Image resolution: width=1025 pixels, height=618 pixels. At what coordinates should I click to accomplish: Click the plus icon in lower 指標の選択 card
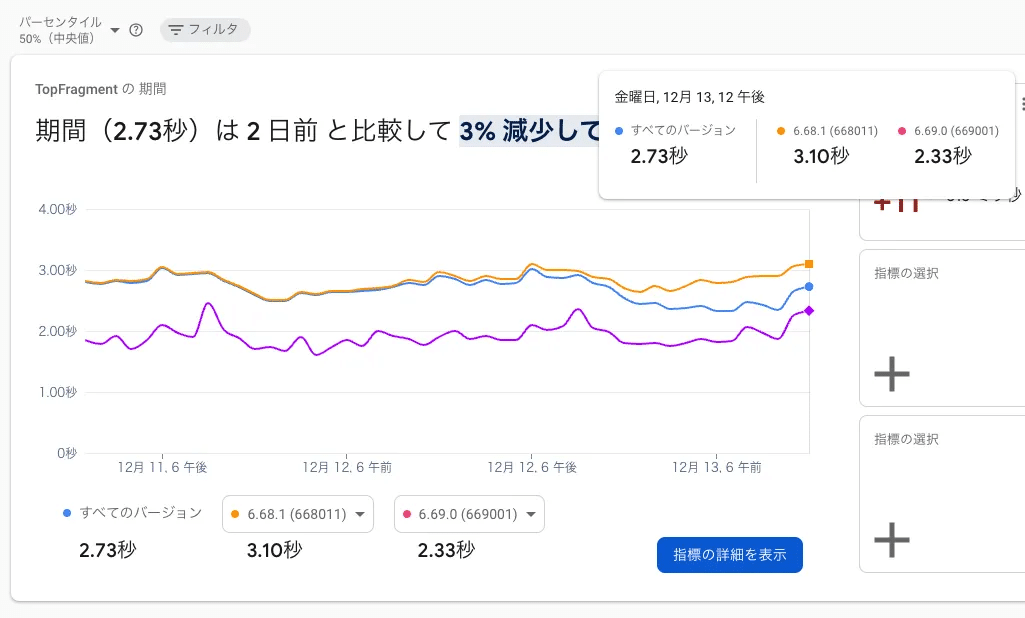pyautogui.click(x=891, y=540)
